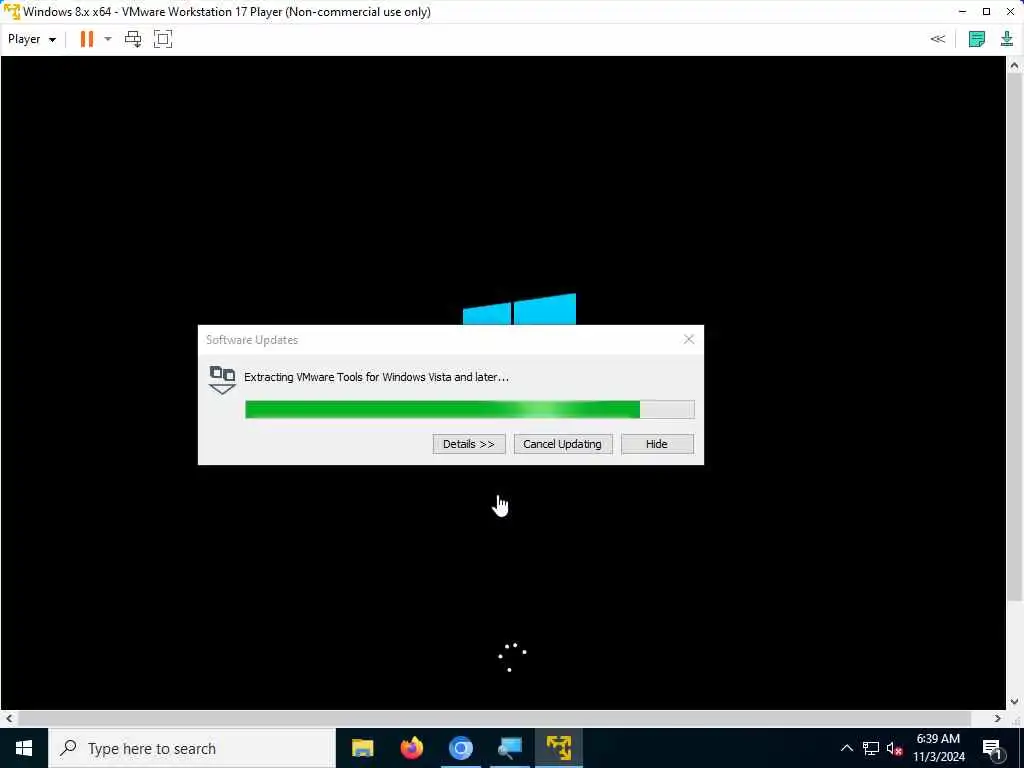Launch the Chromium browser from taskbar
The height and width of the screenshot is (768, 1024).
click(460, 748)
